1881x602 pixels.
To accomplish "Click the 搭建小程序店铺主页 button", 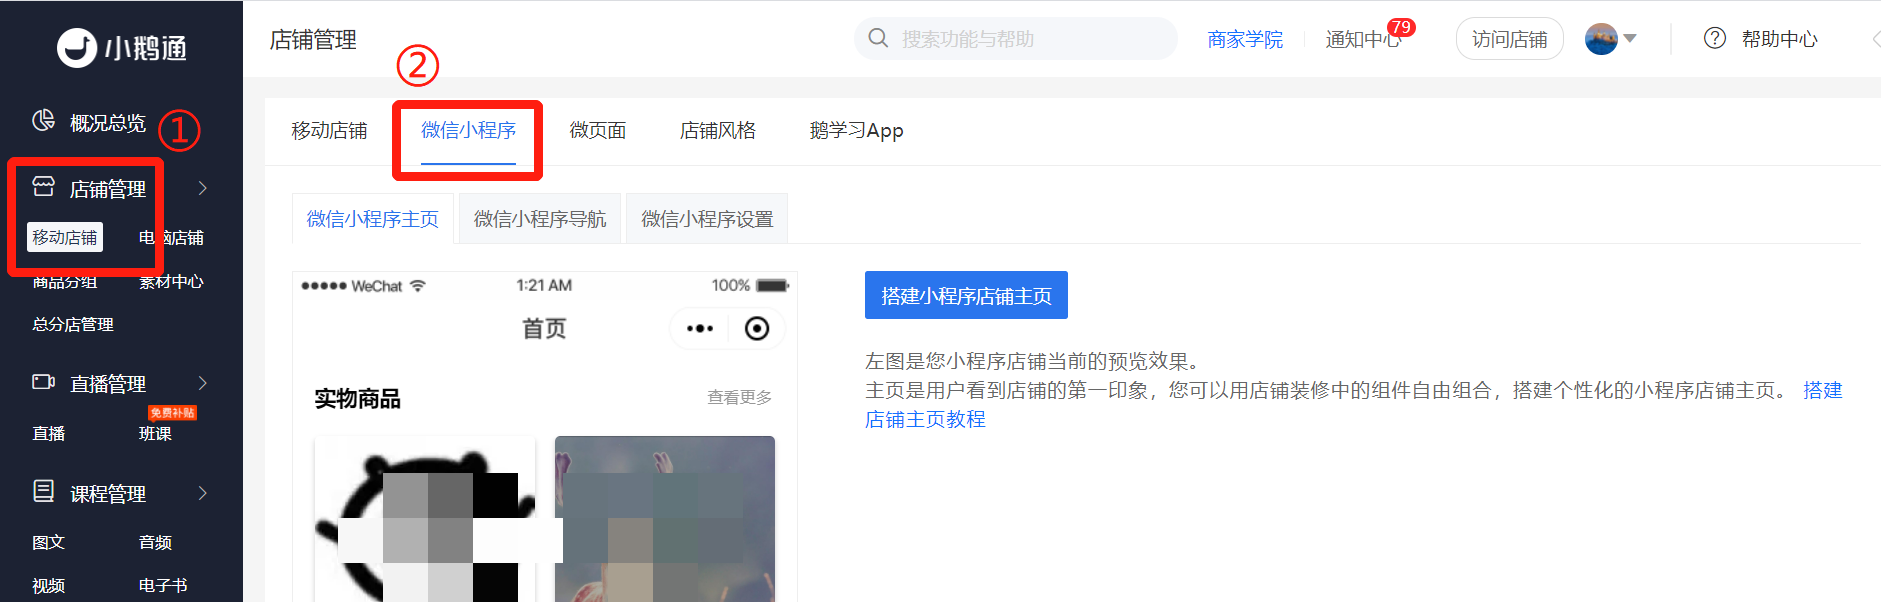I will (x=966, y=295).
